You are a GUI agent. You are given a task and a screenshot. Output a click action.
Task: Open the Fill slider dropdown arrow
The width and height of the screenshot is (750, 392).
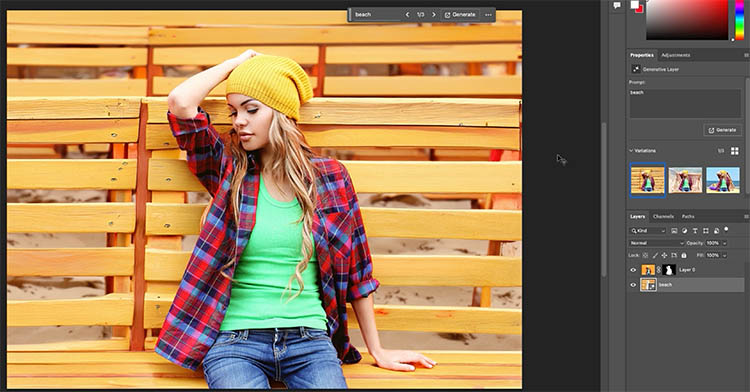pos(725,255)
